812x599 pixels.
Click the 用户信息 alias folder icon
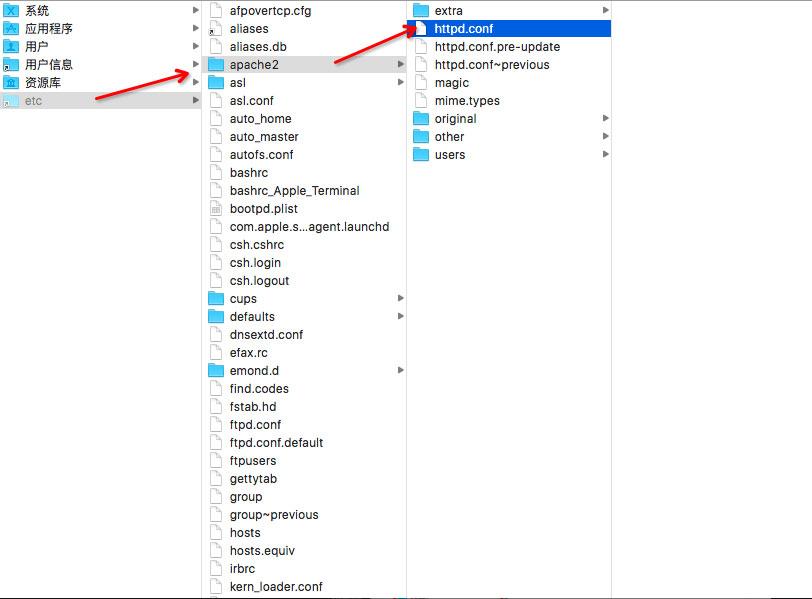coord(10,65)
